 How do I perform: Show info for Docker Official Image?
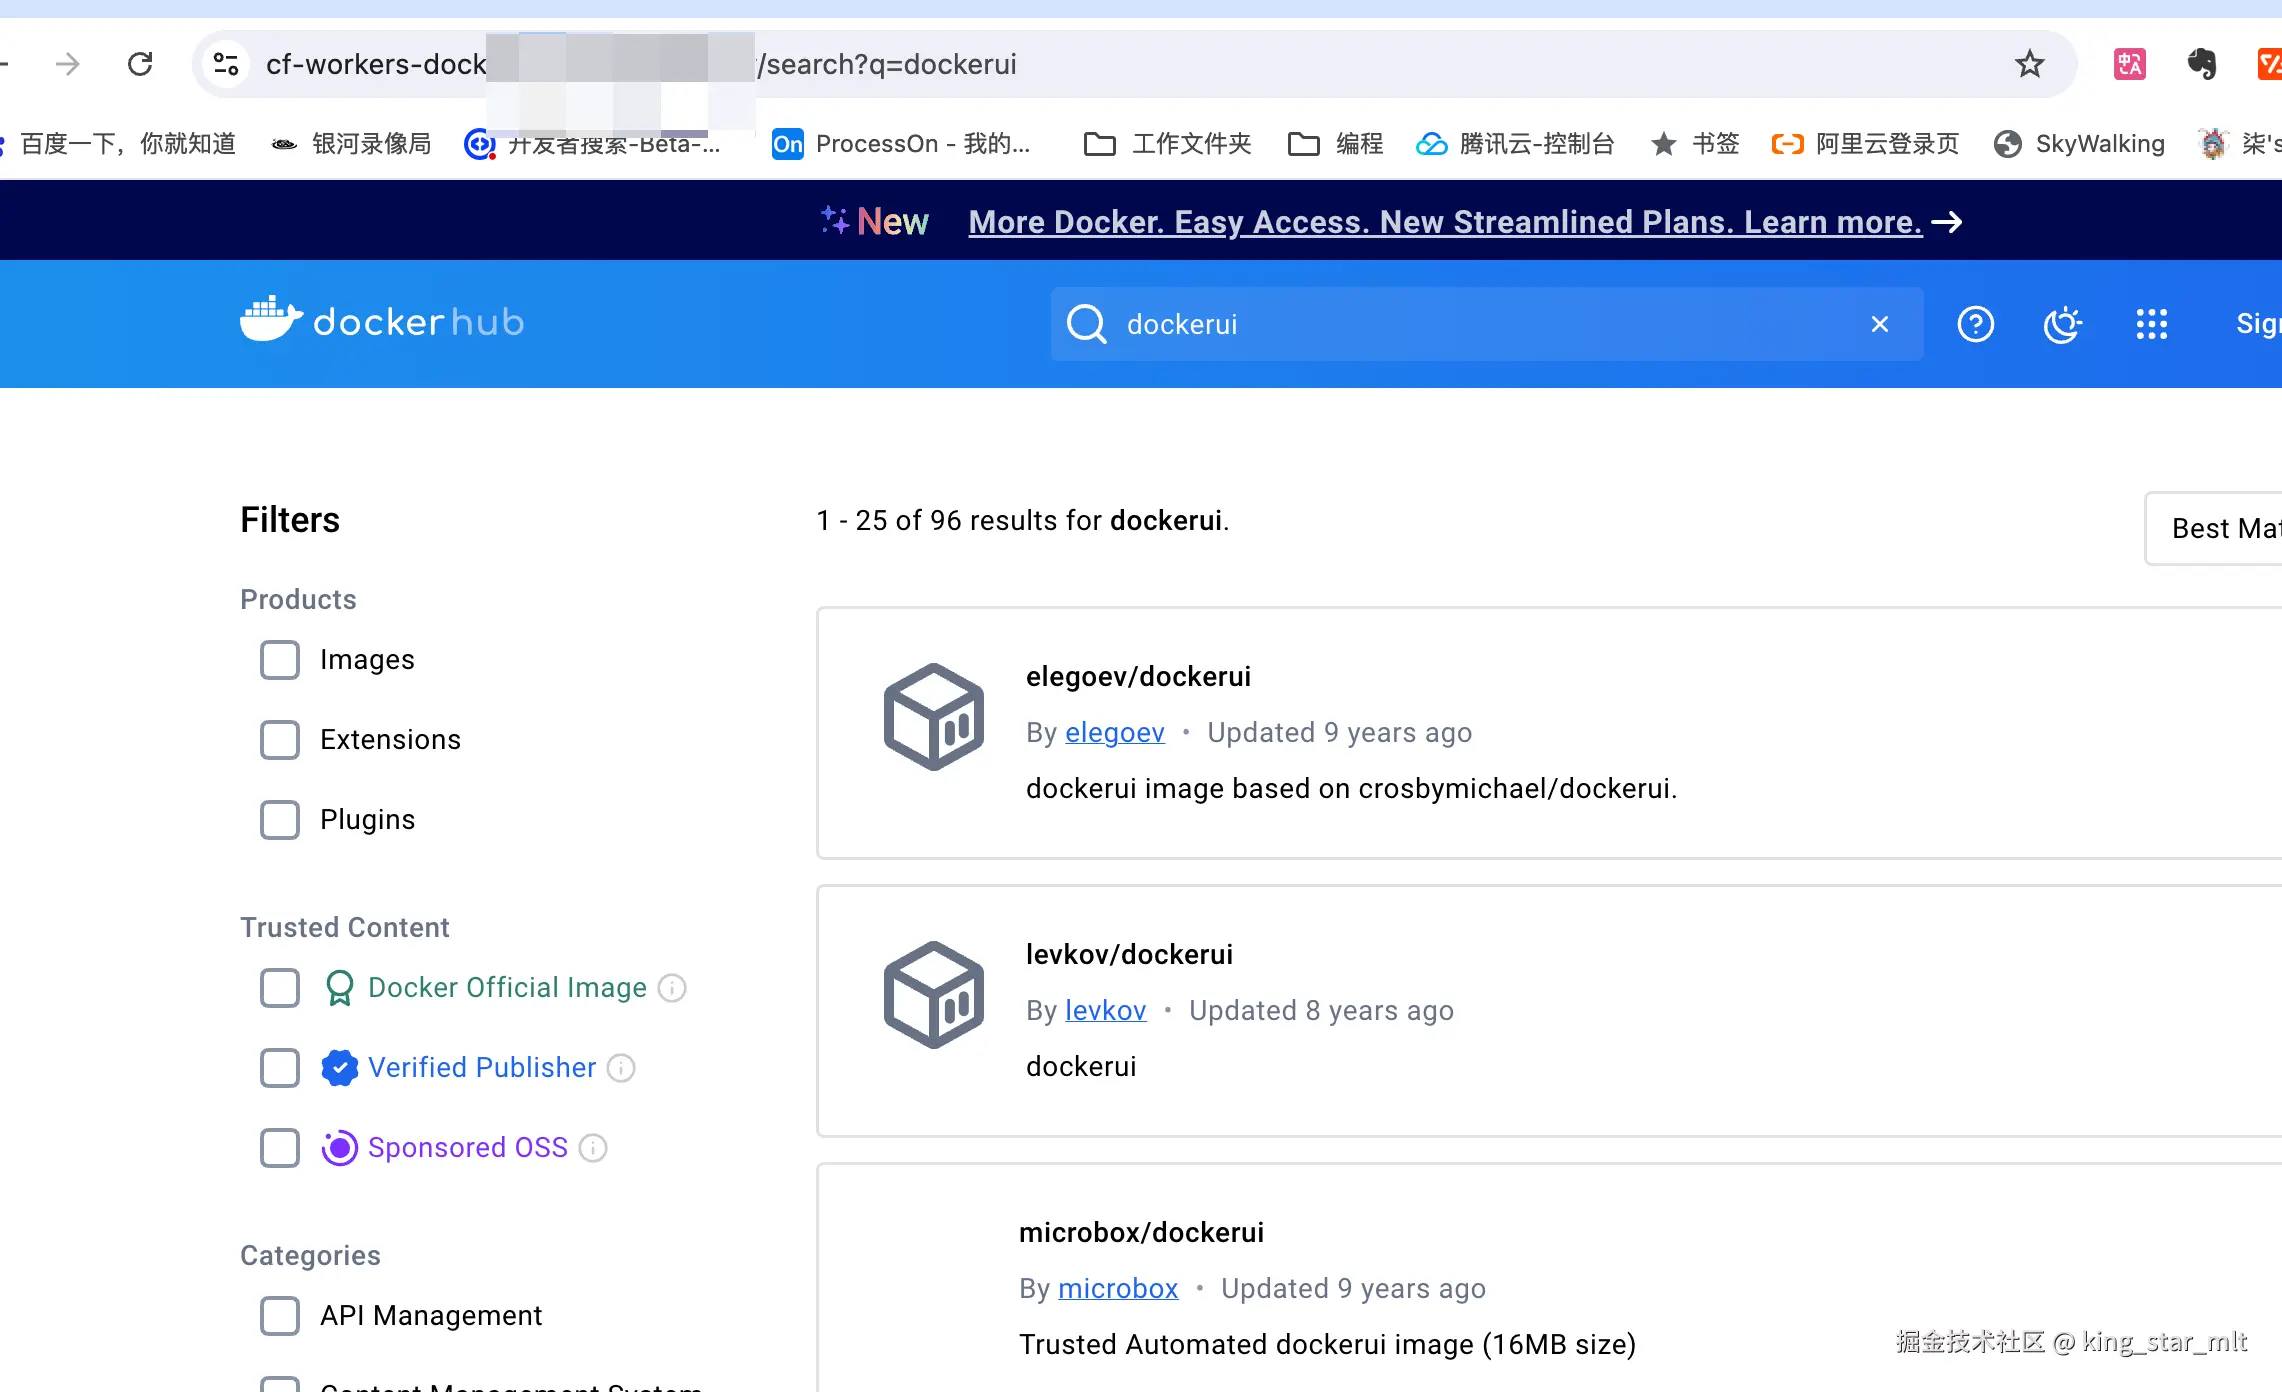672,988
